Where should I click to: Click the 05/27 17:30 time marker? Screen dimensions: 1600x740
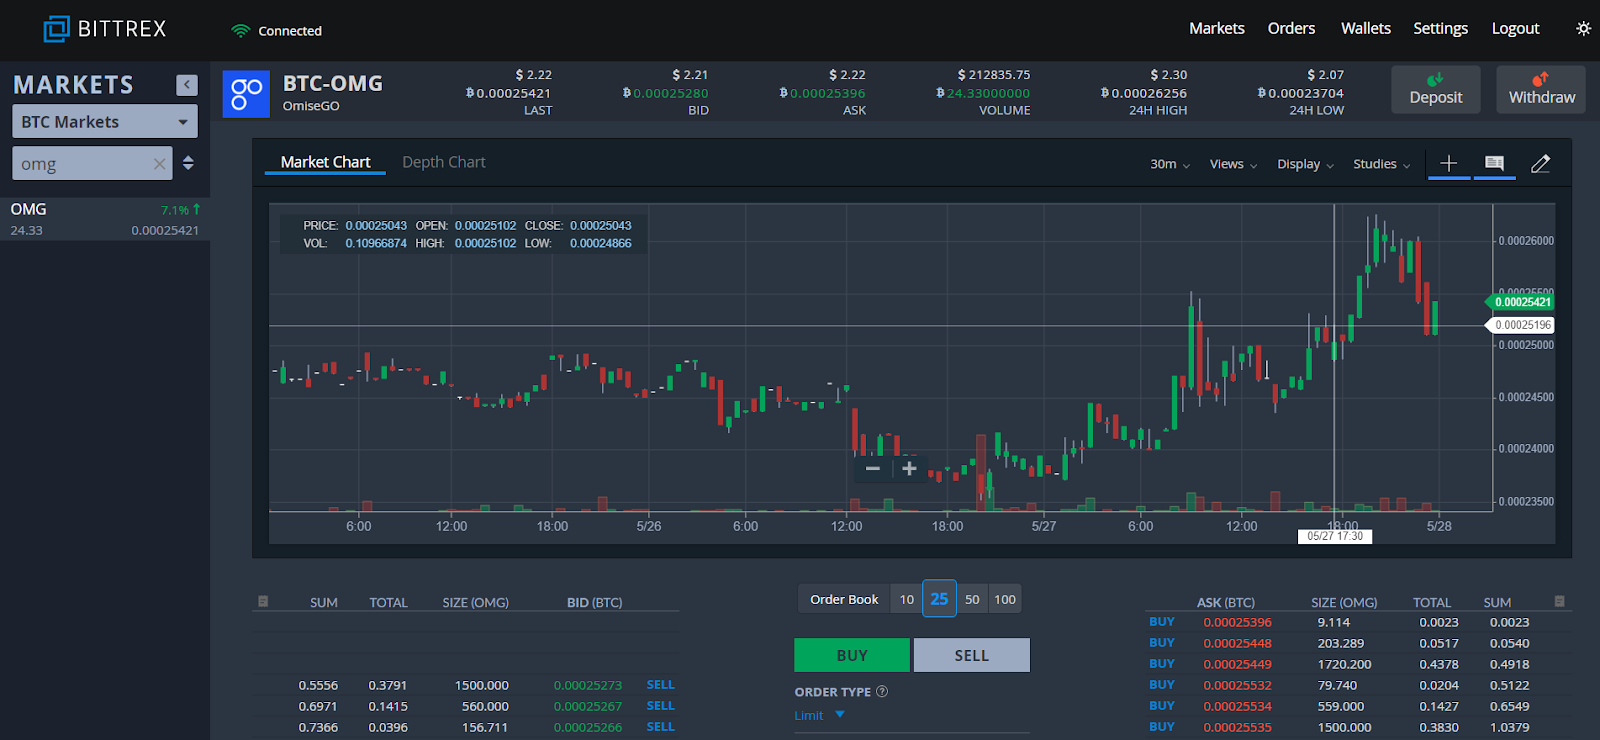click(1335, 536)
